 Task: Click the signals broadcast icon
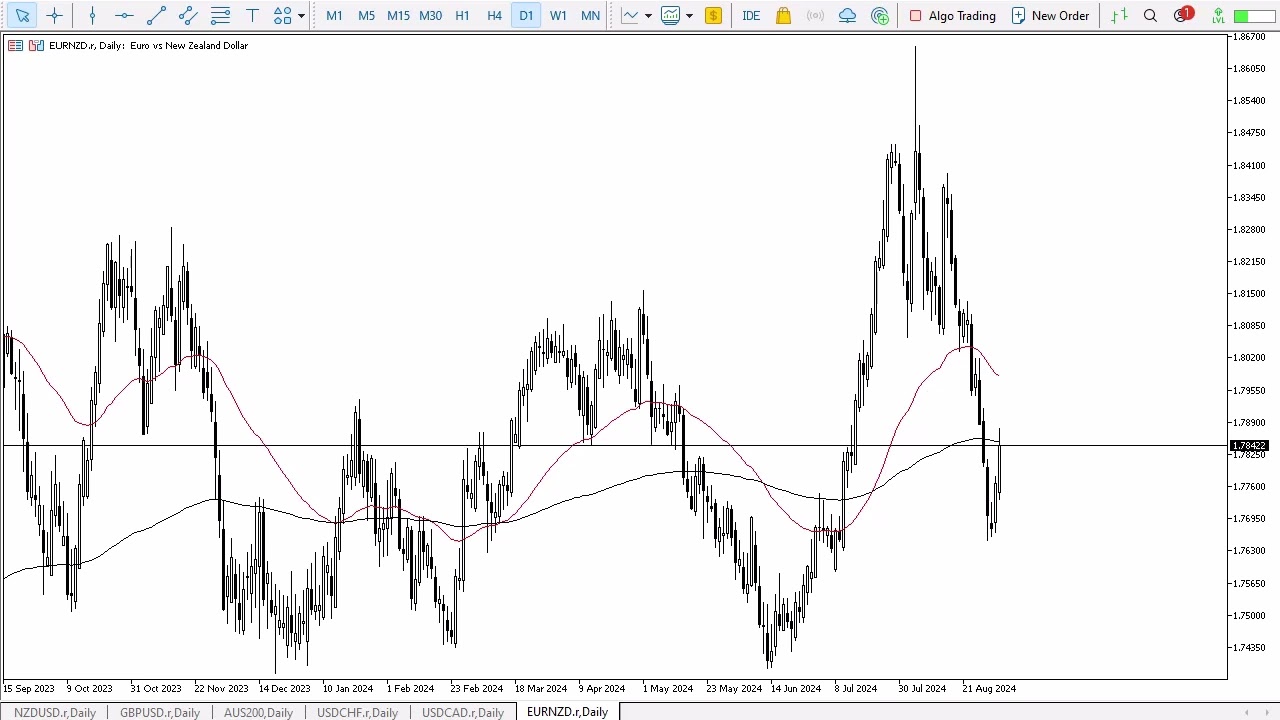815,15
